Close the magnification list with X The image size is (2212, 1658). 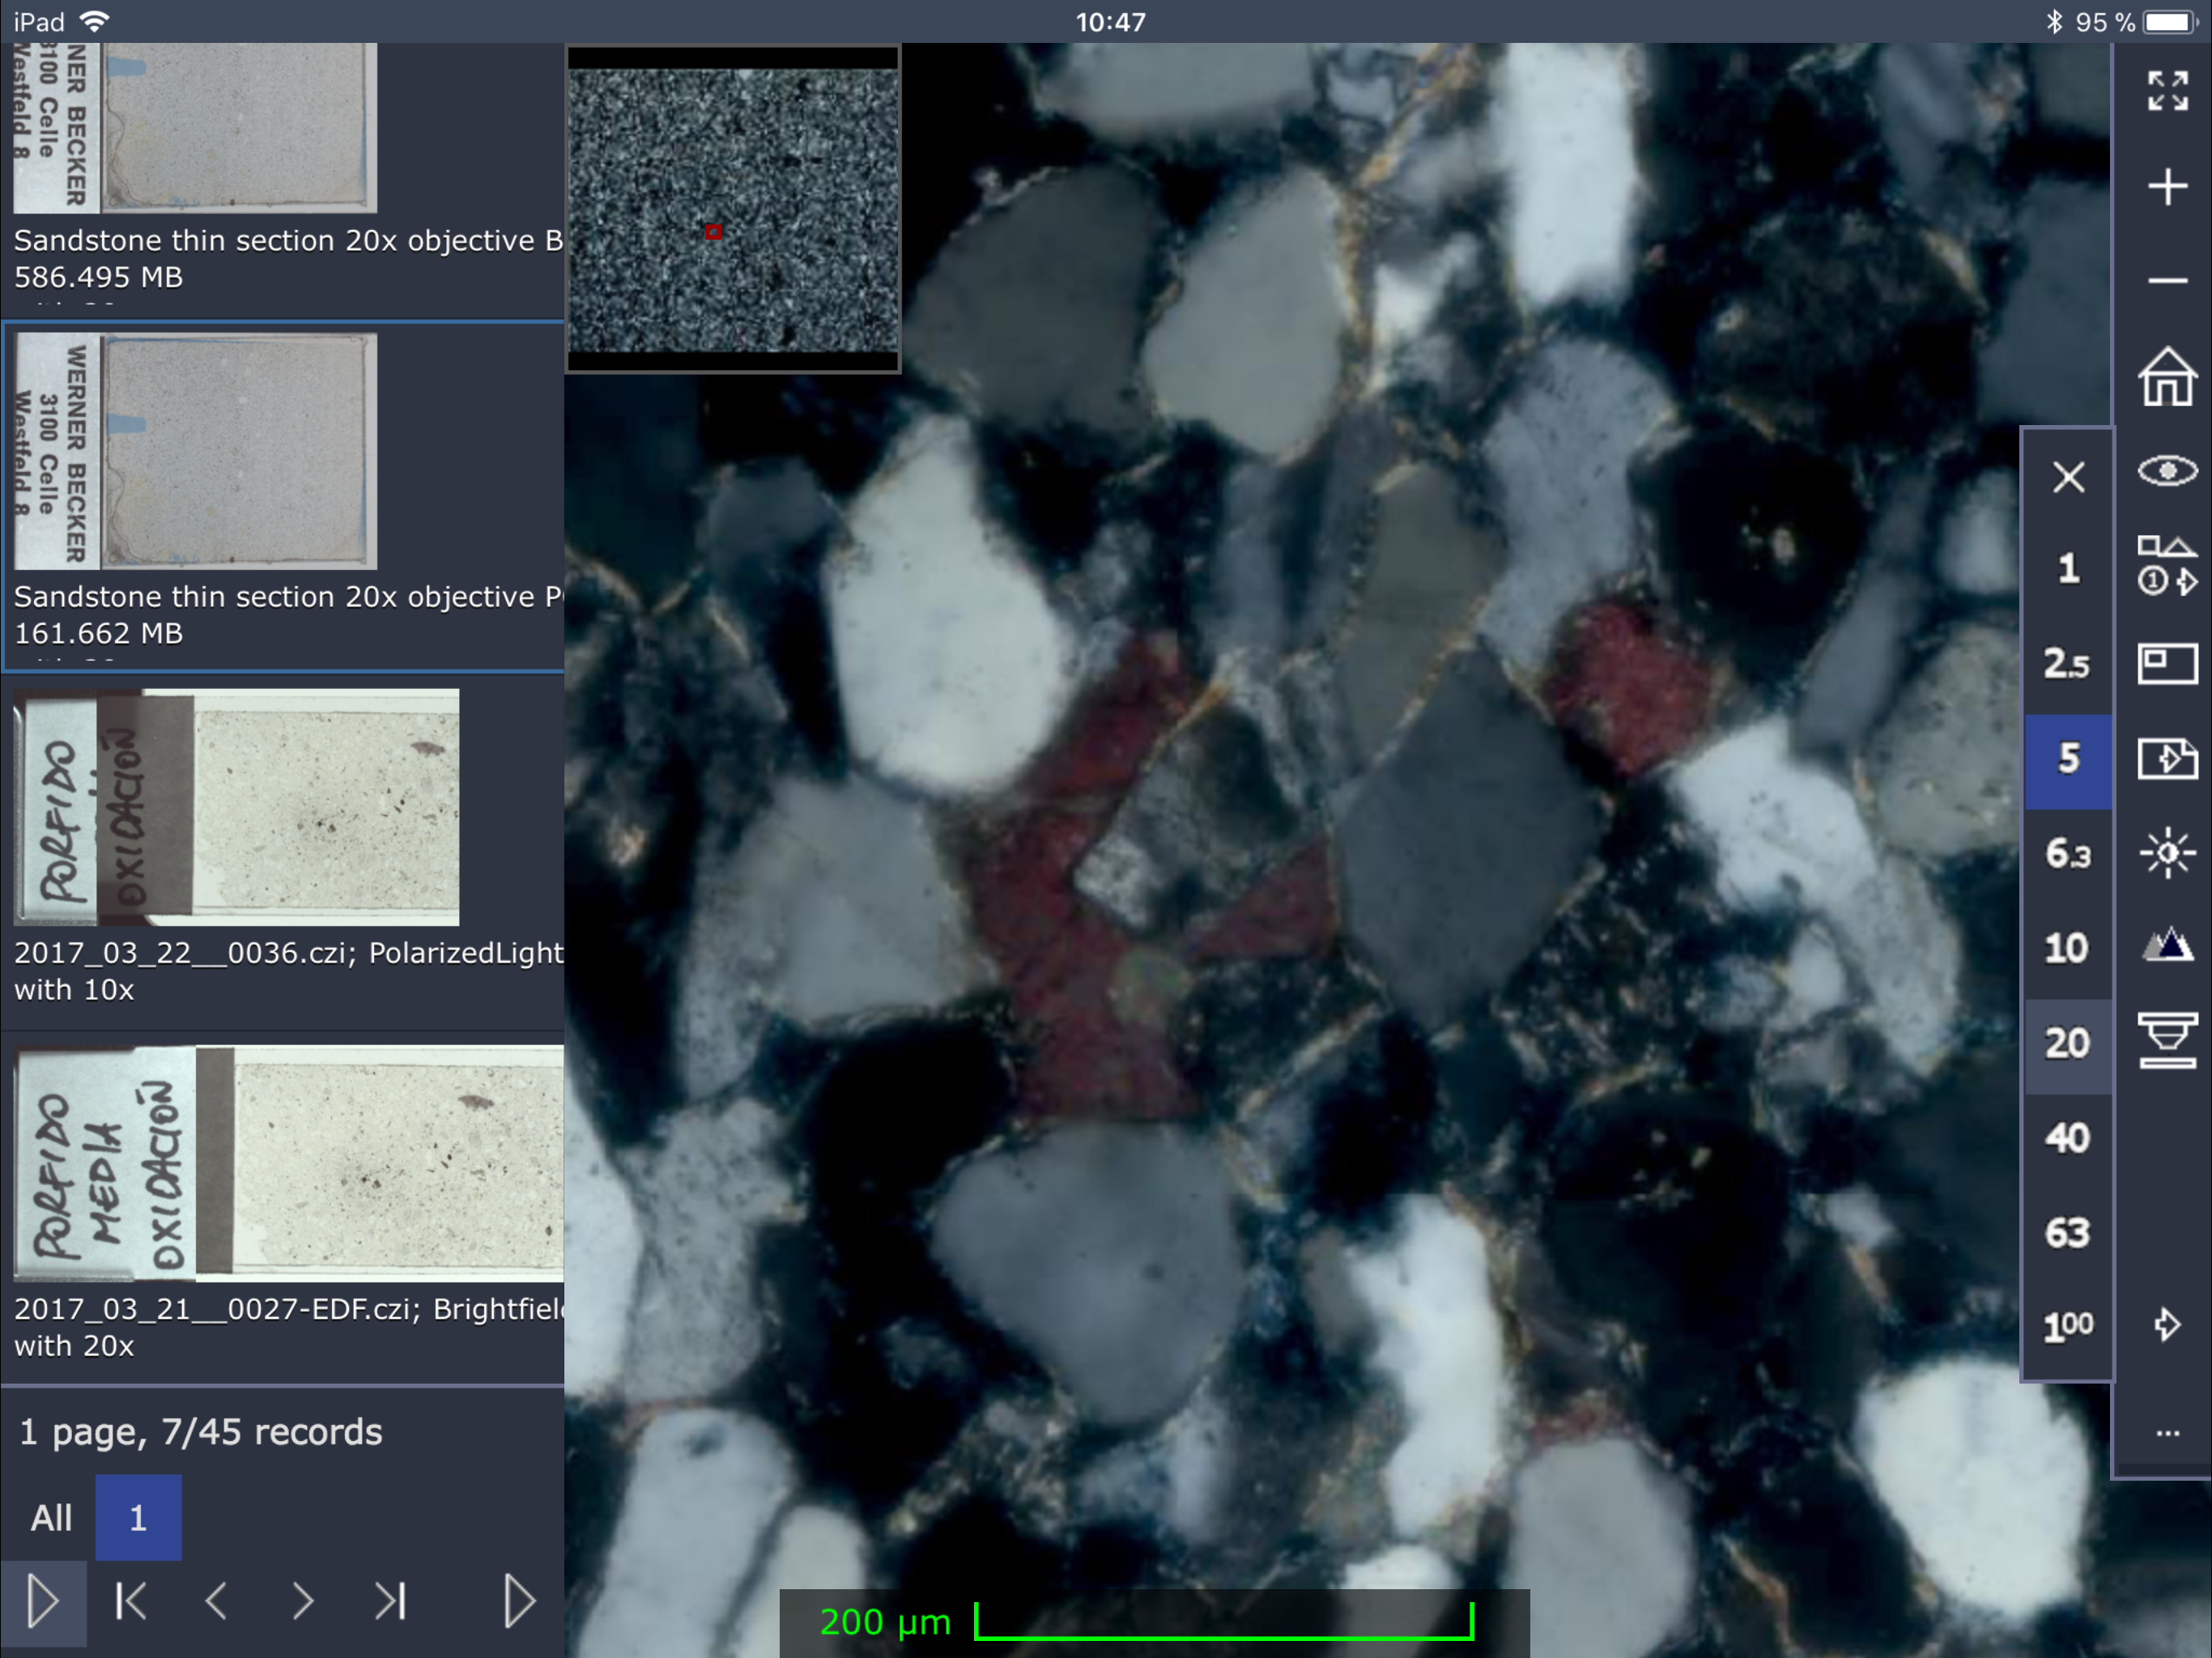(x=2068, y=477)
